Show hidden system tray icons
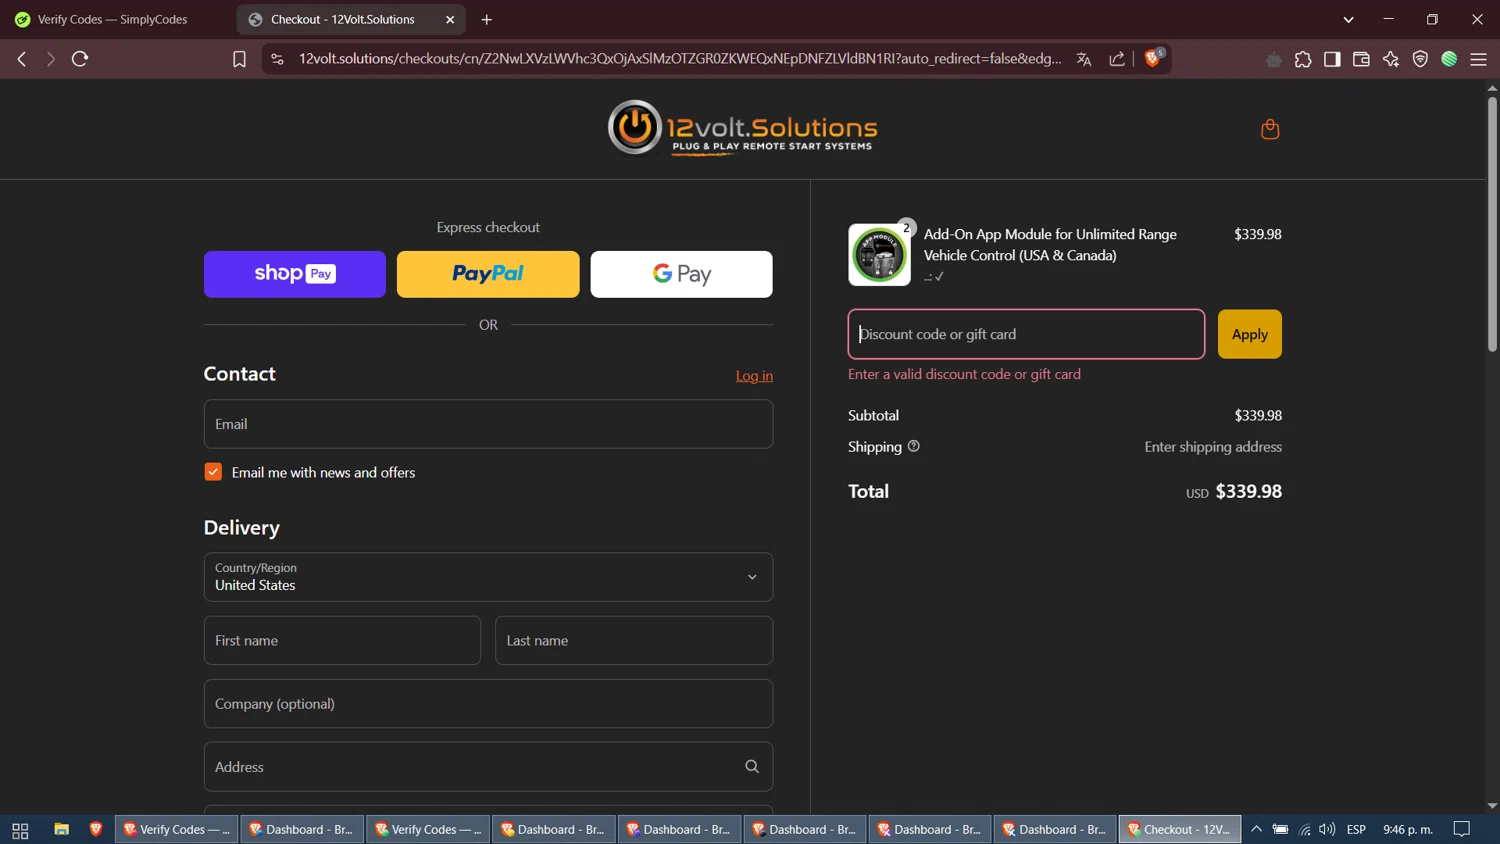 coord(1257,830)
